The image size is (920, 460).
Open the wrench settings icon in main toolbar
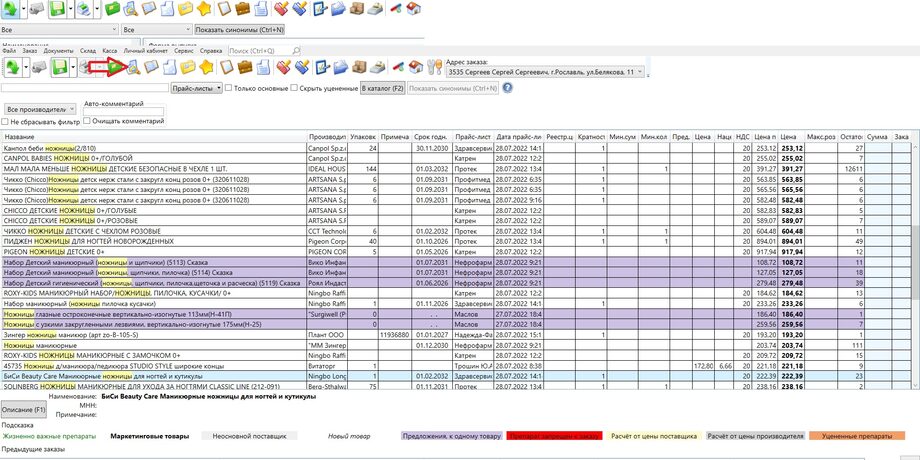[x=434, y=67]
